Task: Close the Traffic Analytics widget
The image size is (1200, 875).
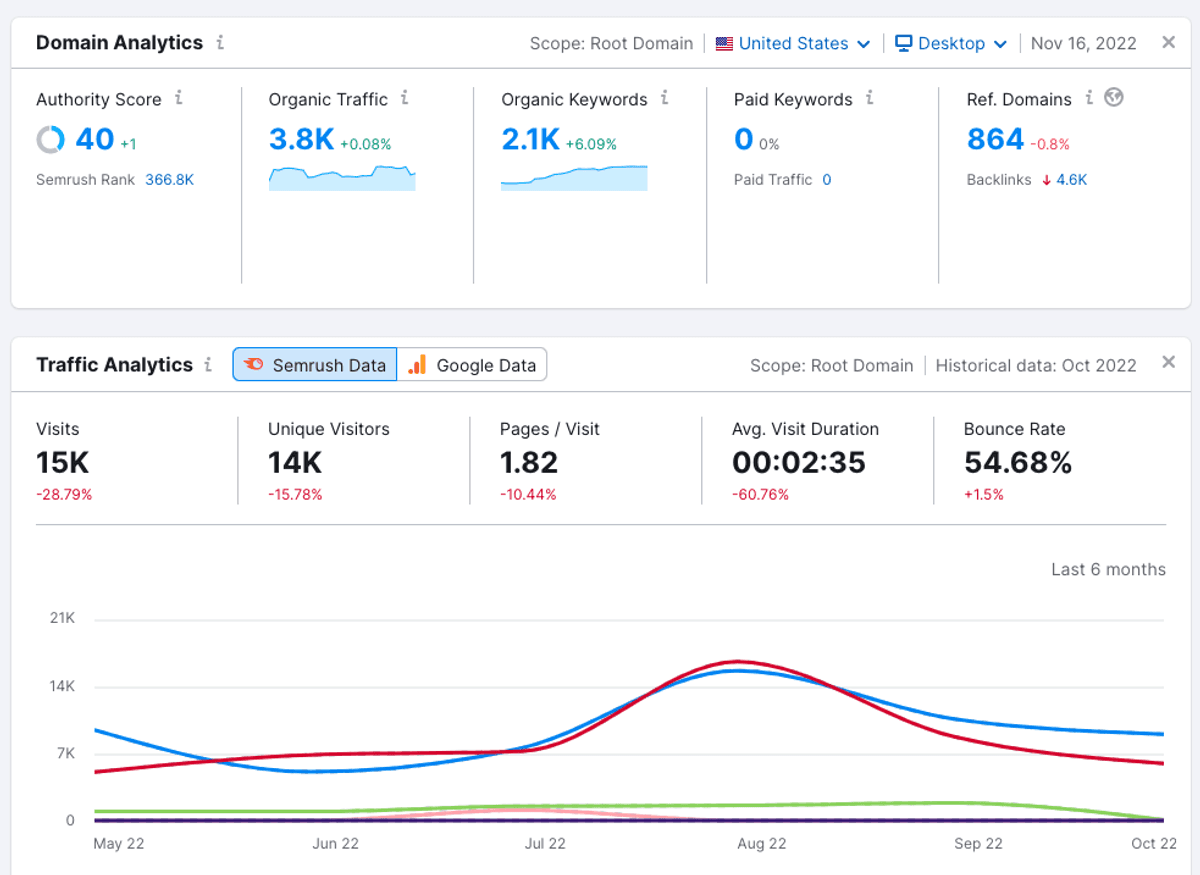Action: click(x=1168, y=362)
